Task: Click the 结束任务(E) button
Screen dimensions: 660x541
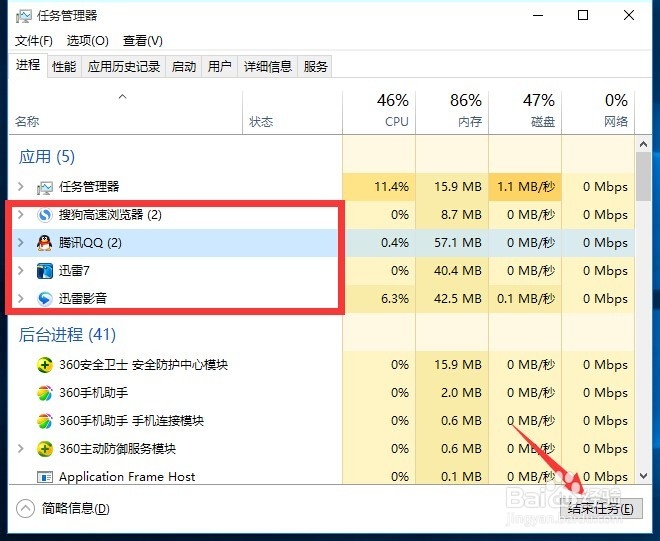Action: tap(601, 509)
